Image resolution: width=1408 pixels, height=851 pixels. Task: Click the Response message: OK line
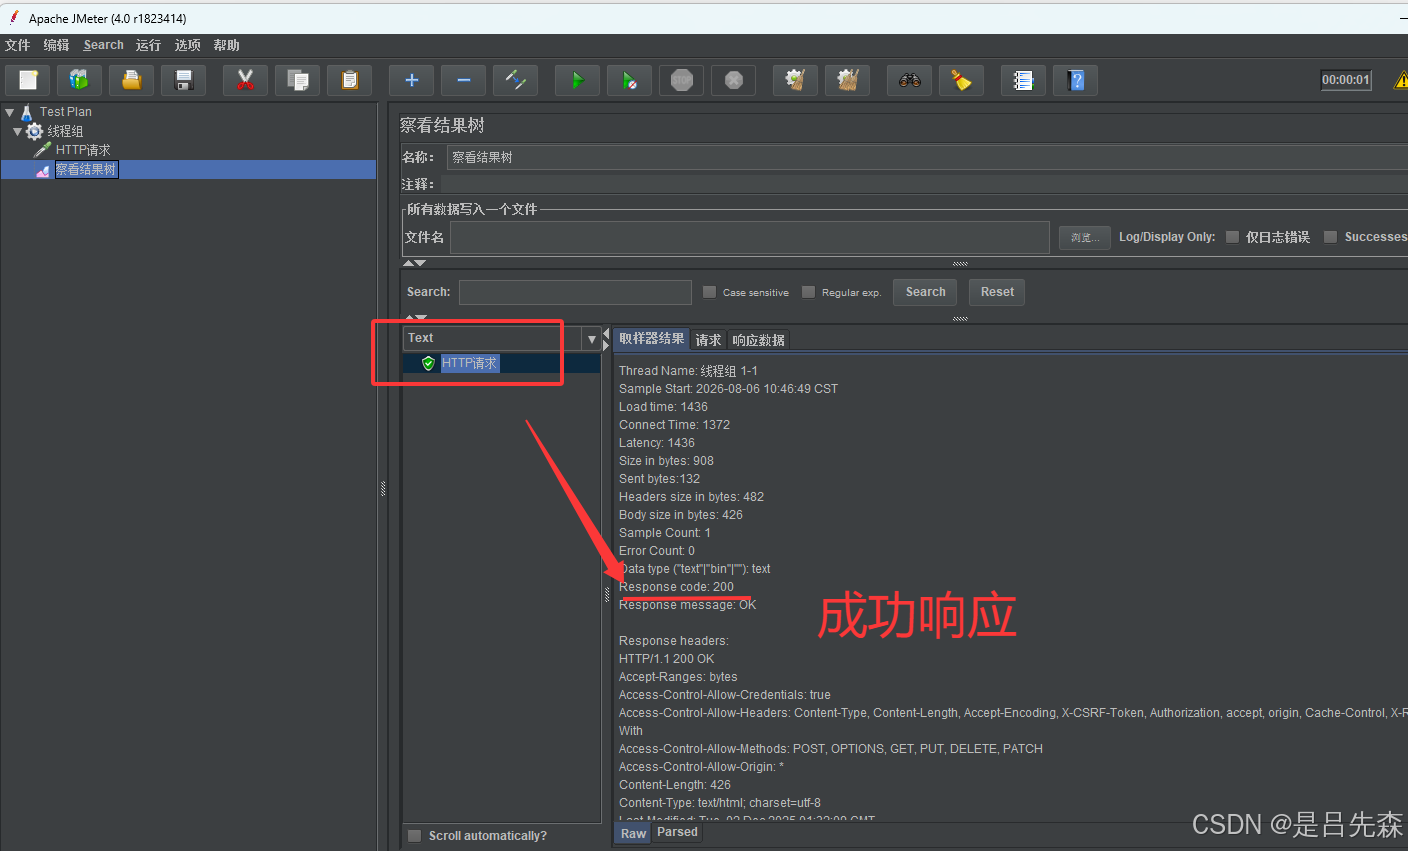click(x=687, y=605)
